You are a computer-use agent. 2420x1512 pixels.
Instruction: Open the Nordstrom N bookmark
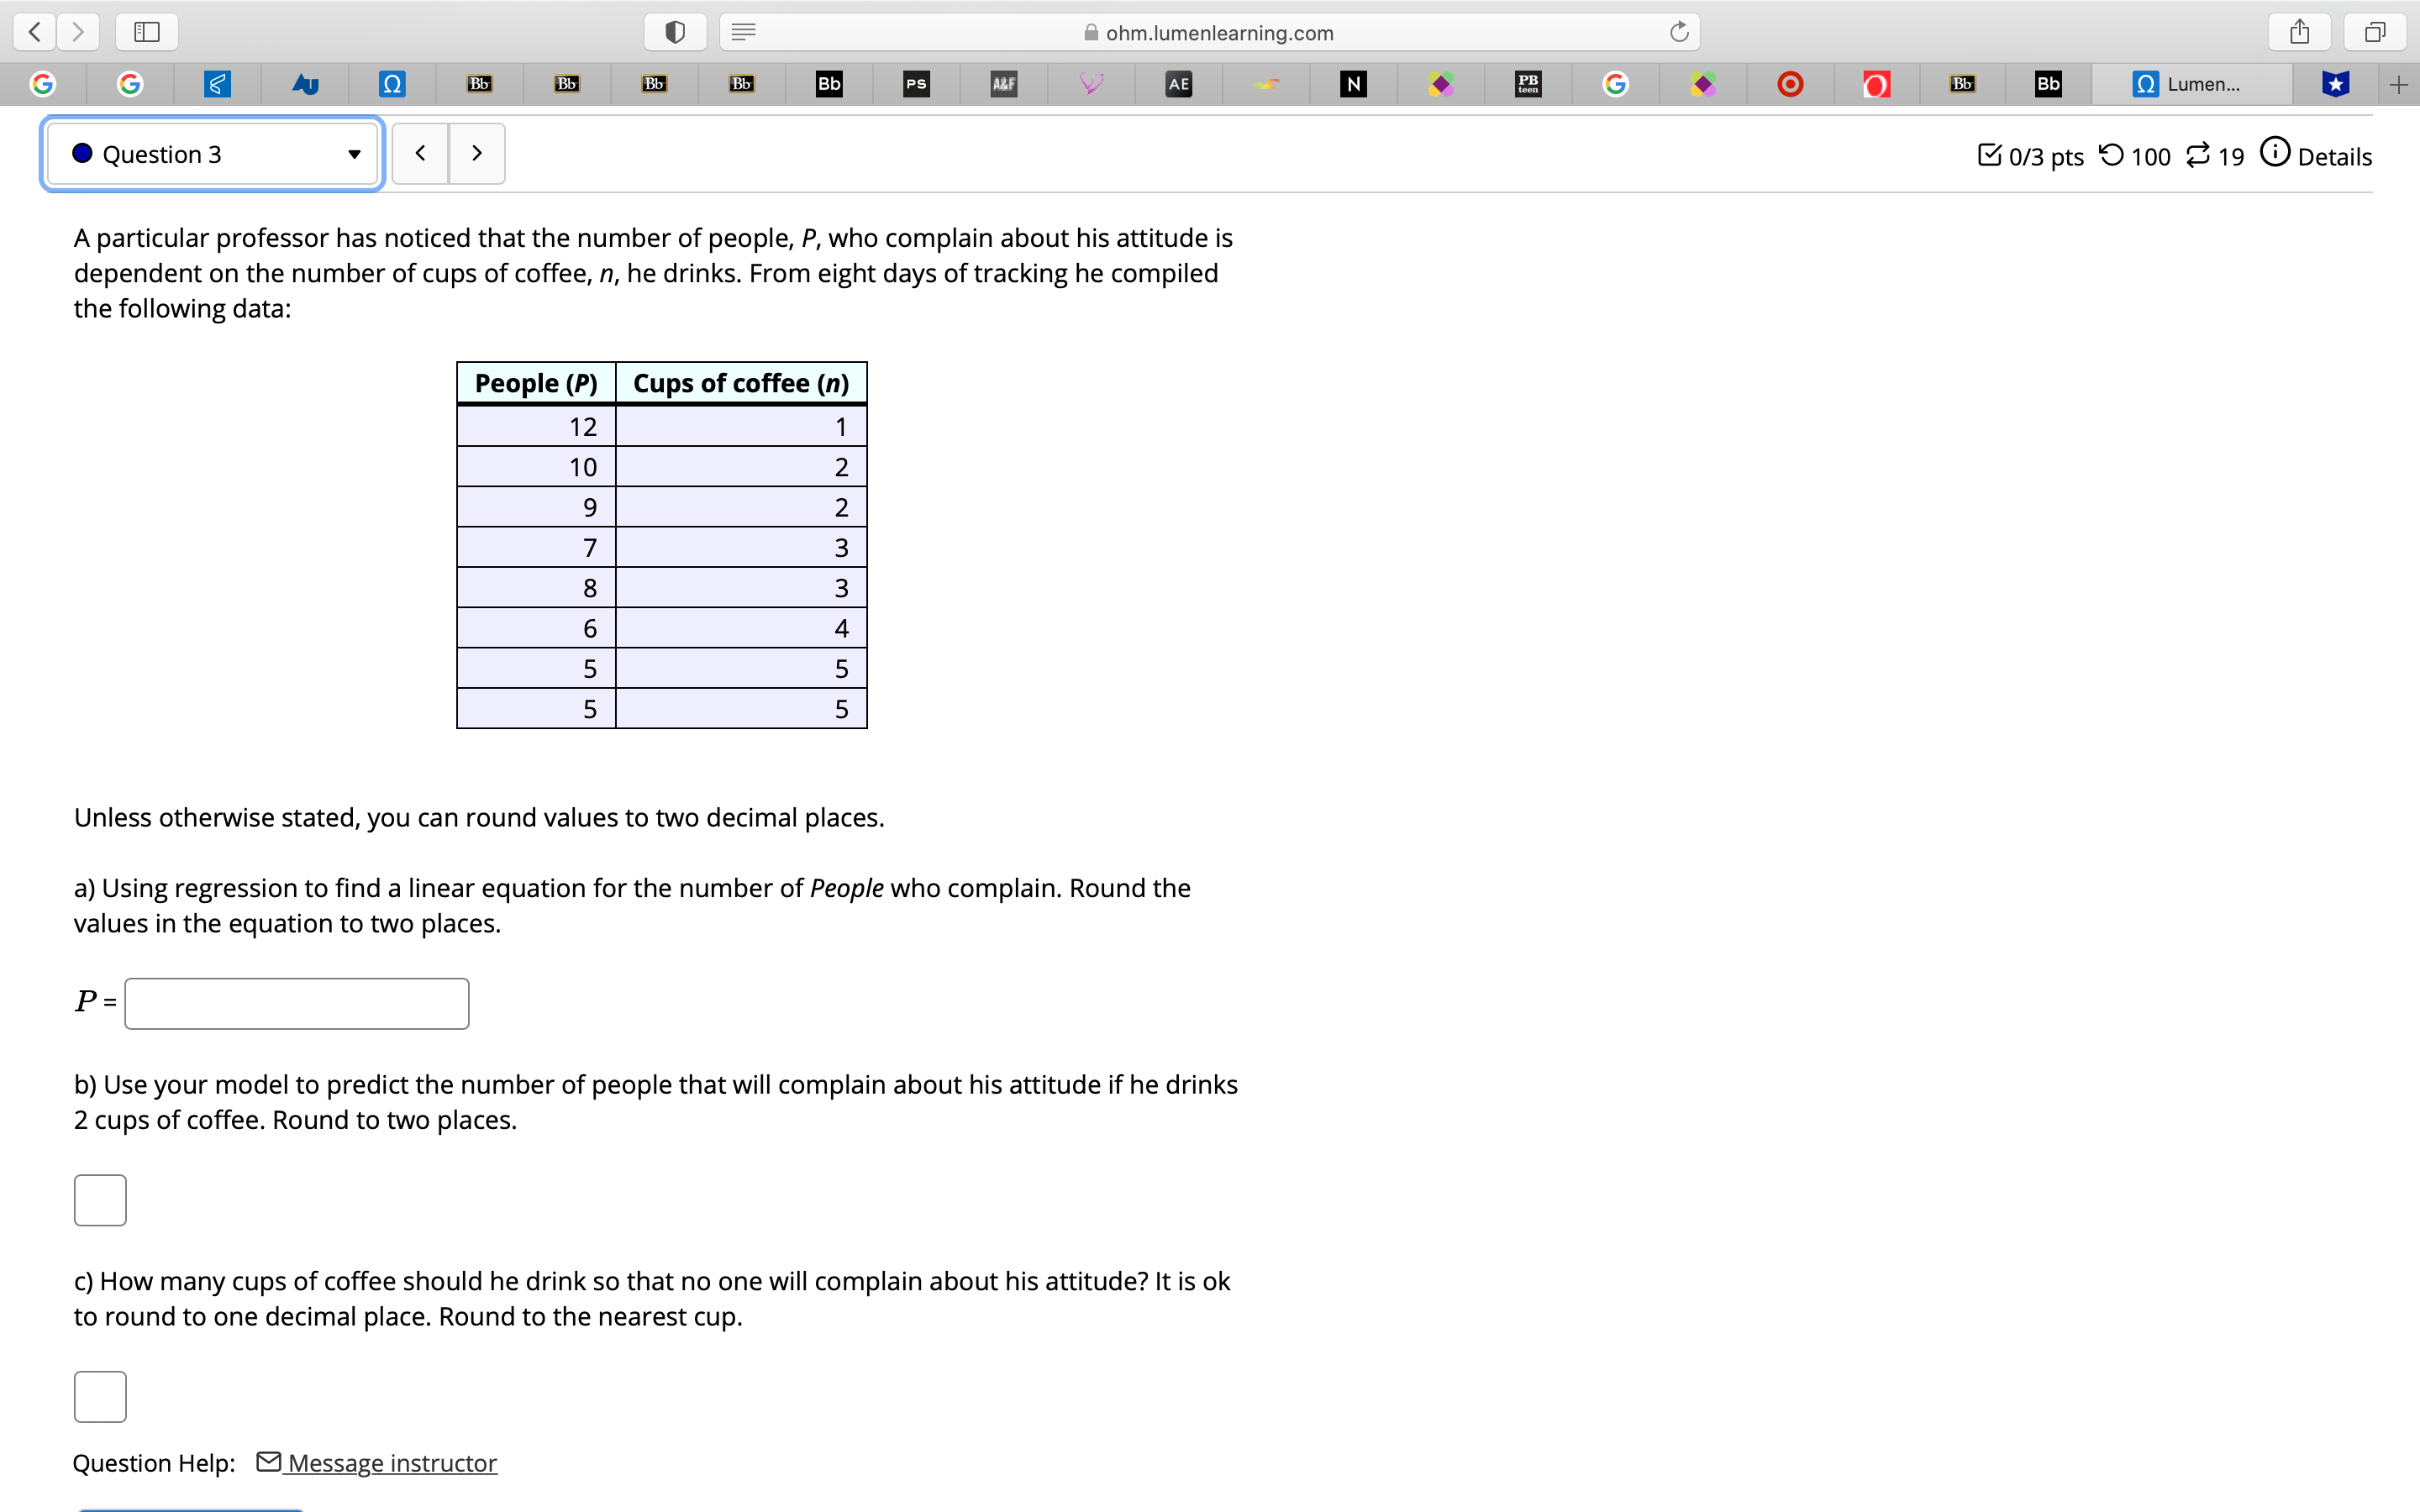(1353, 84)
